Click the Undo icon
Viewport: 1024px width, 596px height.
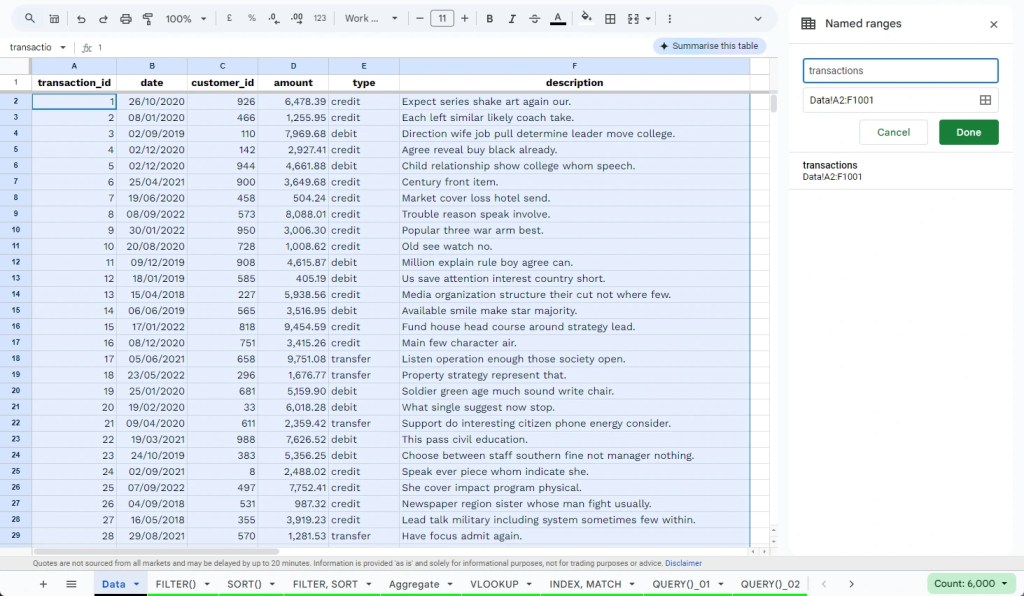[x=81, y=19]
